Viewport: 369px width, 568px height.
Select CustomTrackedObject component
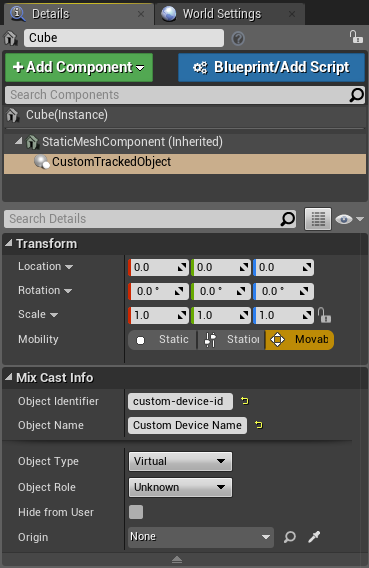(x=185, y=164)
